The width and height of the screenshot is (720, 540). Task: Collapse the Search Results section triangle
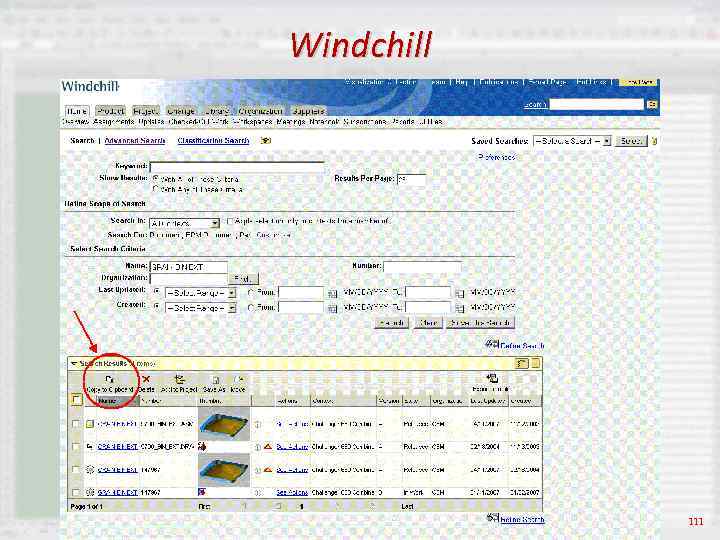pos(73,364)
